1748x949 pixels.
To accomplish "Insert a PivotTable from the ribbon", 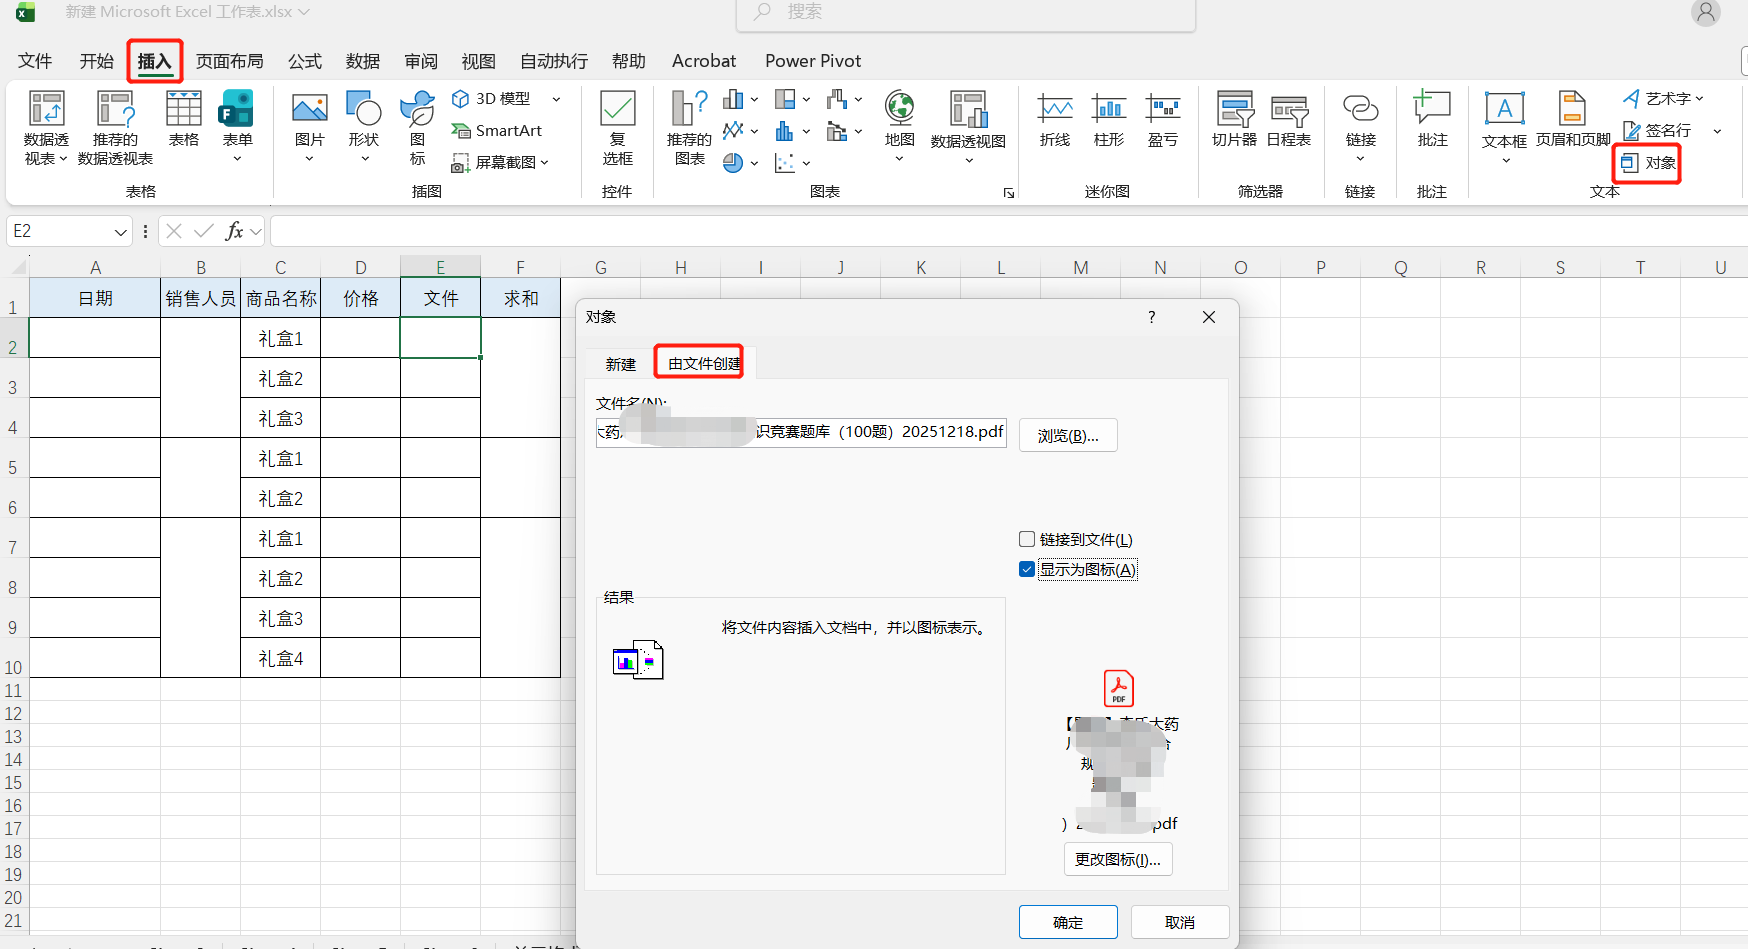I will 46,127.
